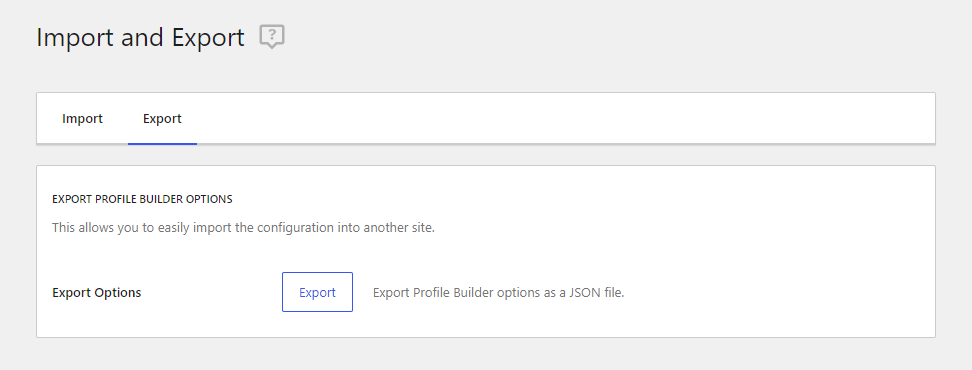Viewport: 972px width, 370px height.
Task: Click the "Profile Builder" text beside the Export button
Action: [448, 293]
